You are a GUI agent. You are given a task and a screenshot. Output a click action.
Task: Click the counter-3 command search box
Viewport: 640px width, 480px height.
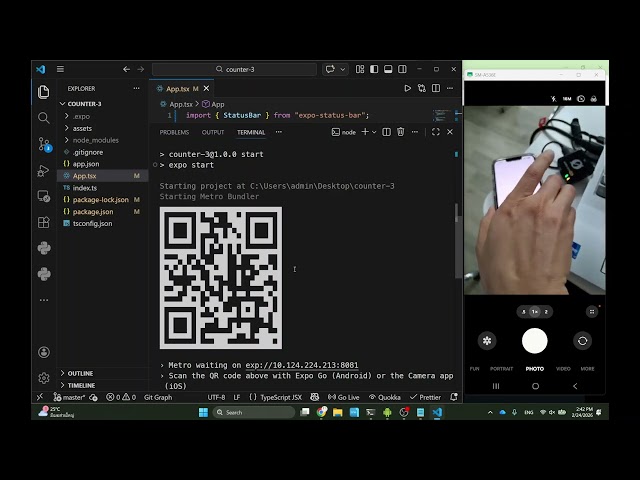click(234, 69)
